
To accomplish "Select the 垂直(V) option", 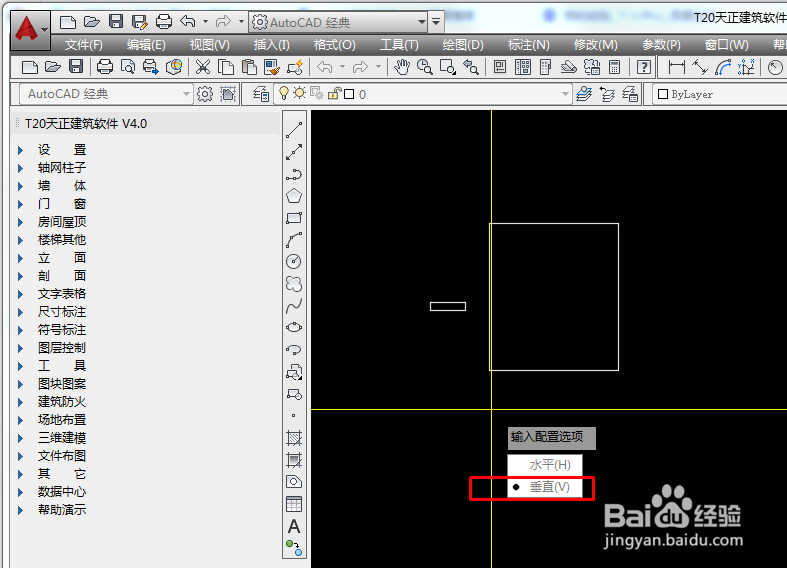I will tap(545, 487).
